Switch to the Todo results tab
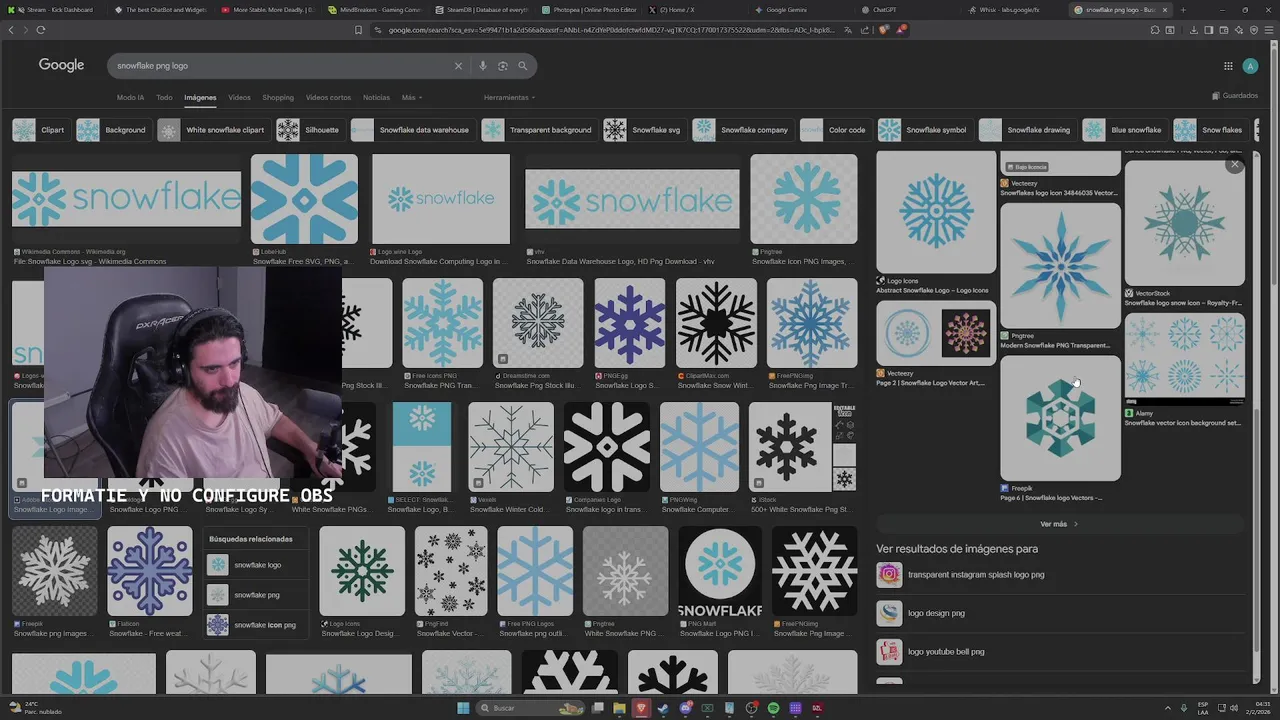Viewport: 1280px width, 720px height. (164, 97)
